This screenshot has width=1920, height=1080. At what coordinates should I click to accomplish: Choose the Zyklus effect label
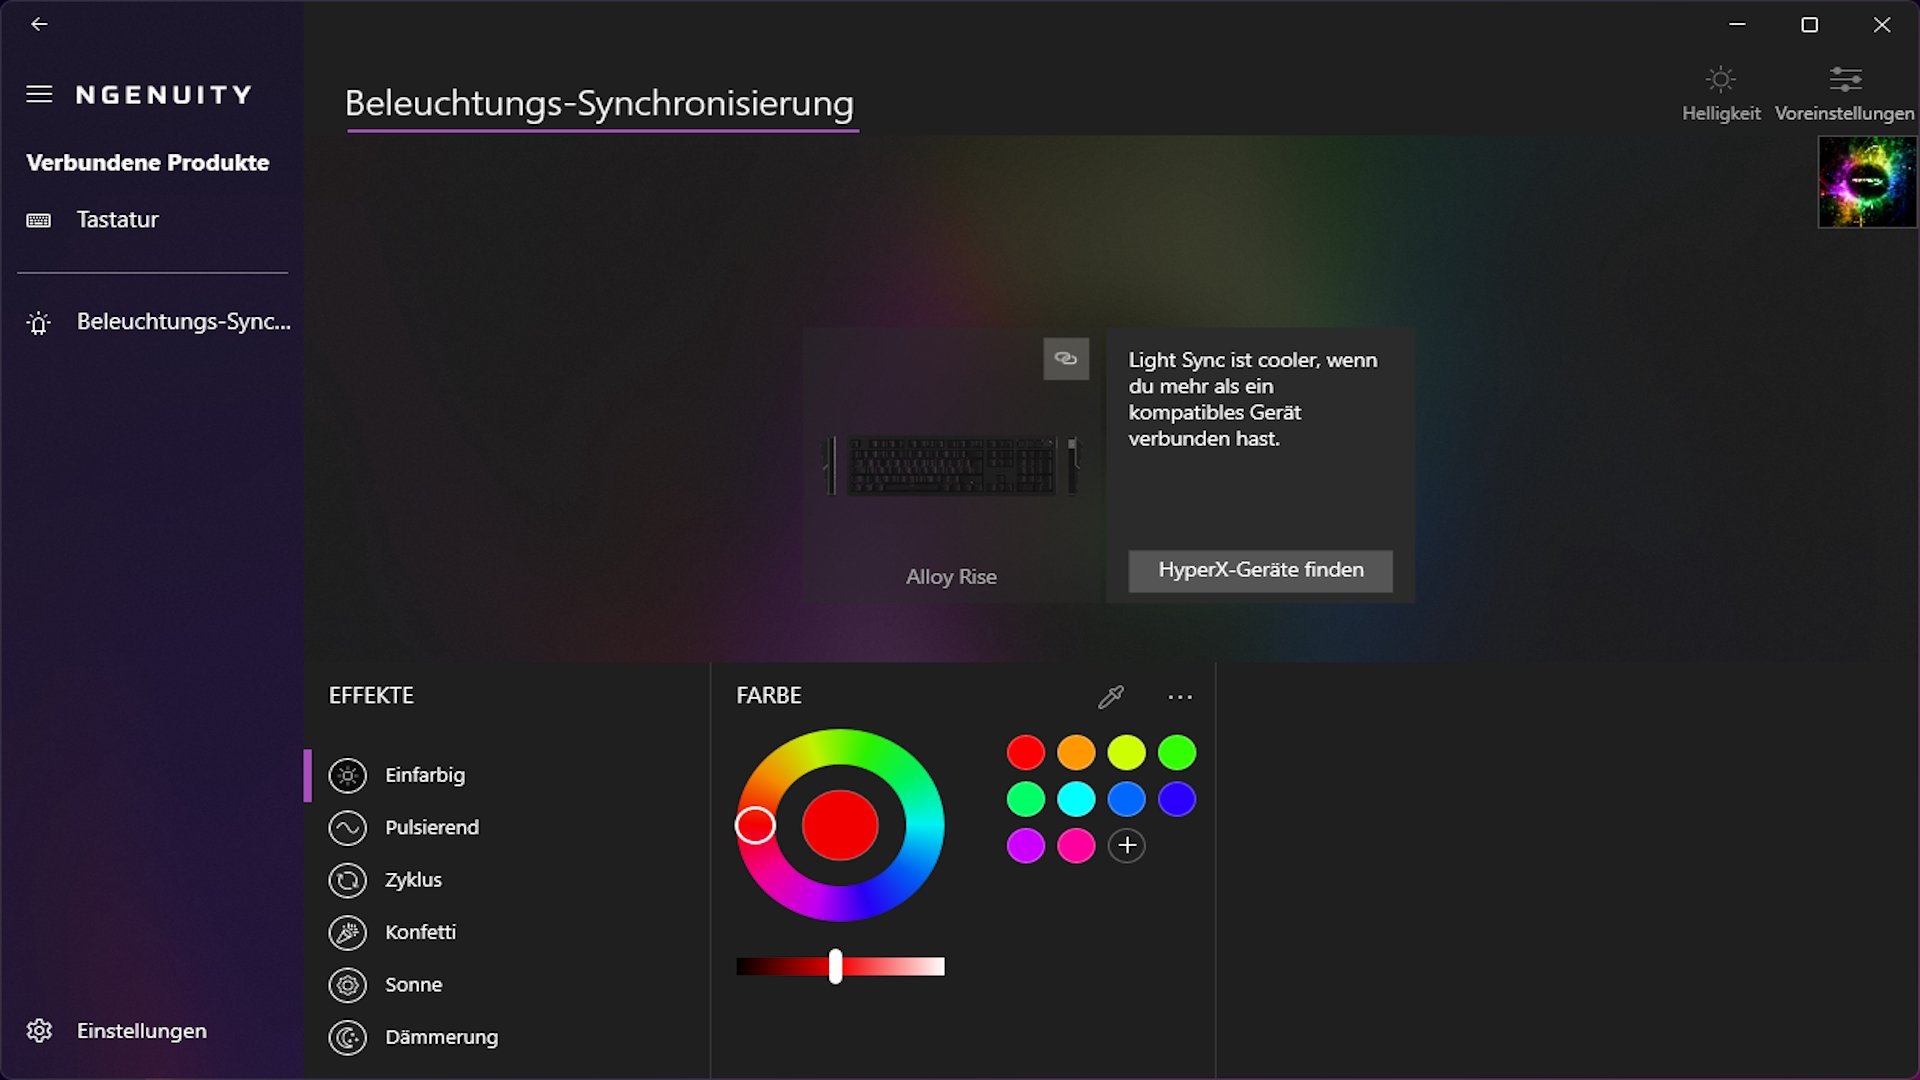point(414,880)
